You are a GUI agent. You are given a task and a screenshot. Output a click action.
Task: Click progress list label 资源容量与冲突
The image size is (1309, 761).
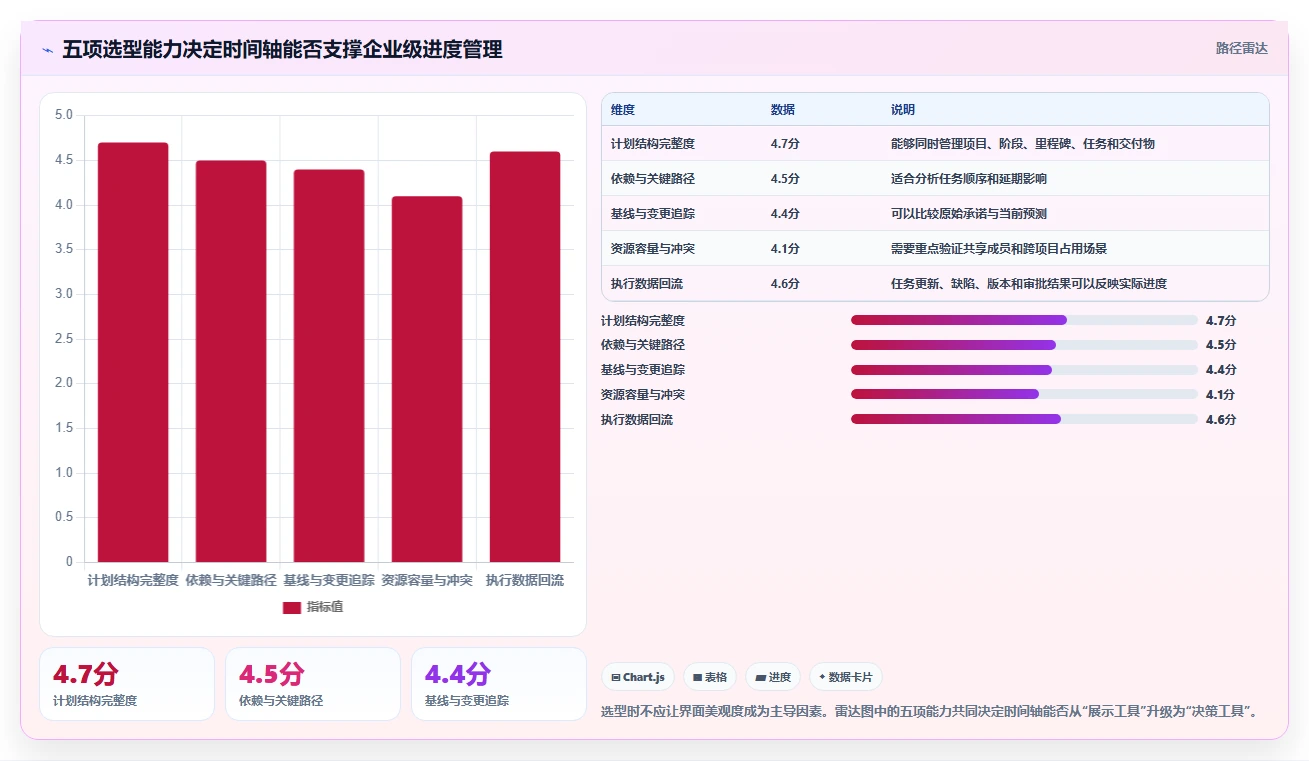pos(643,395)
